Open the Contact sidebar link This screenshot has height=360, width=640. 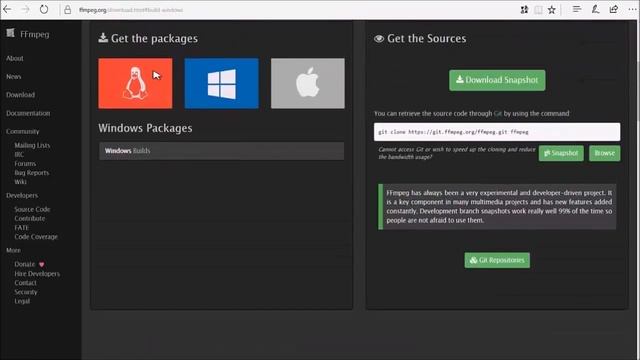click(25, 283)
